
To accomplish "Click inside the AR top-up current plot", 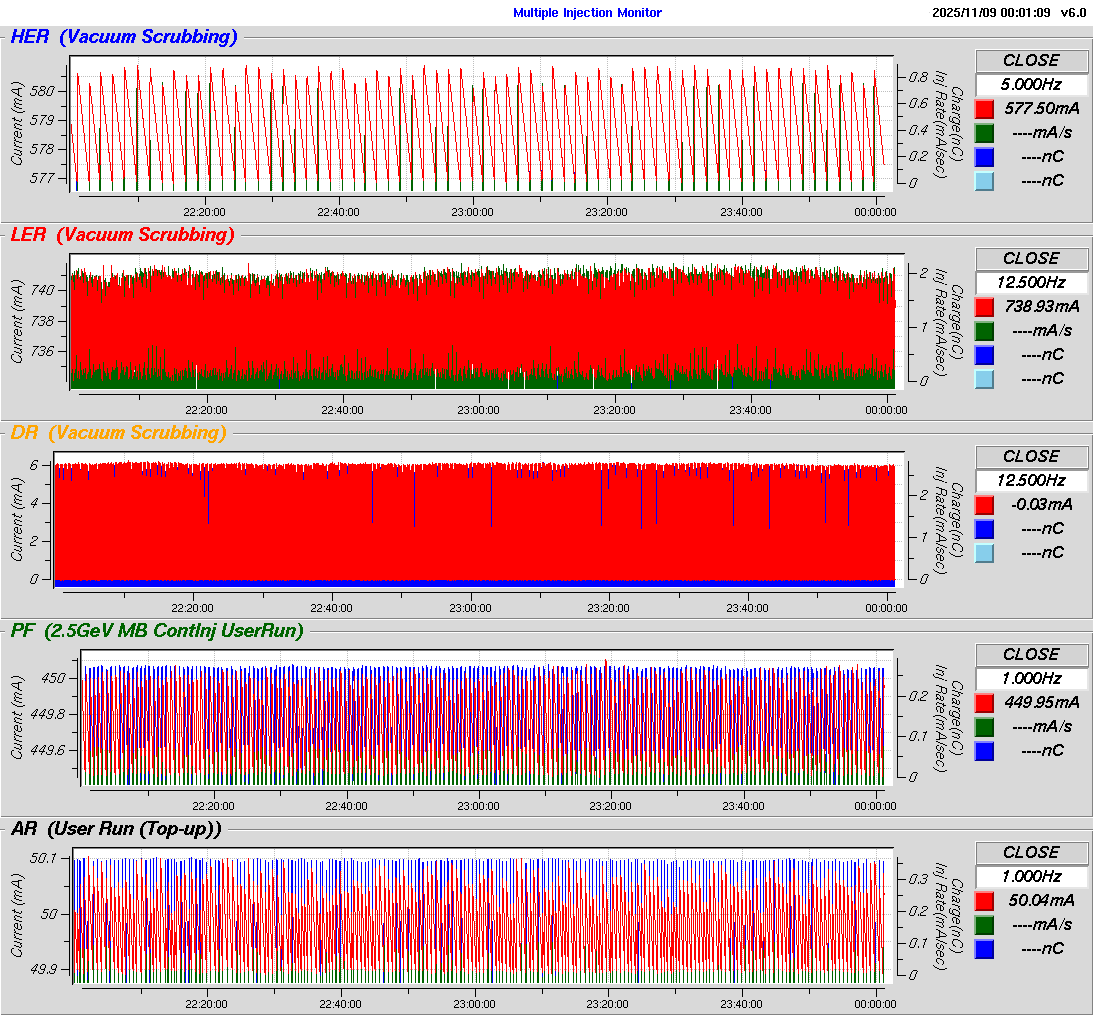I will (480, 915).
